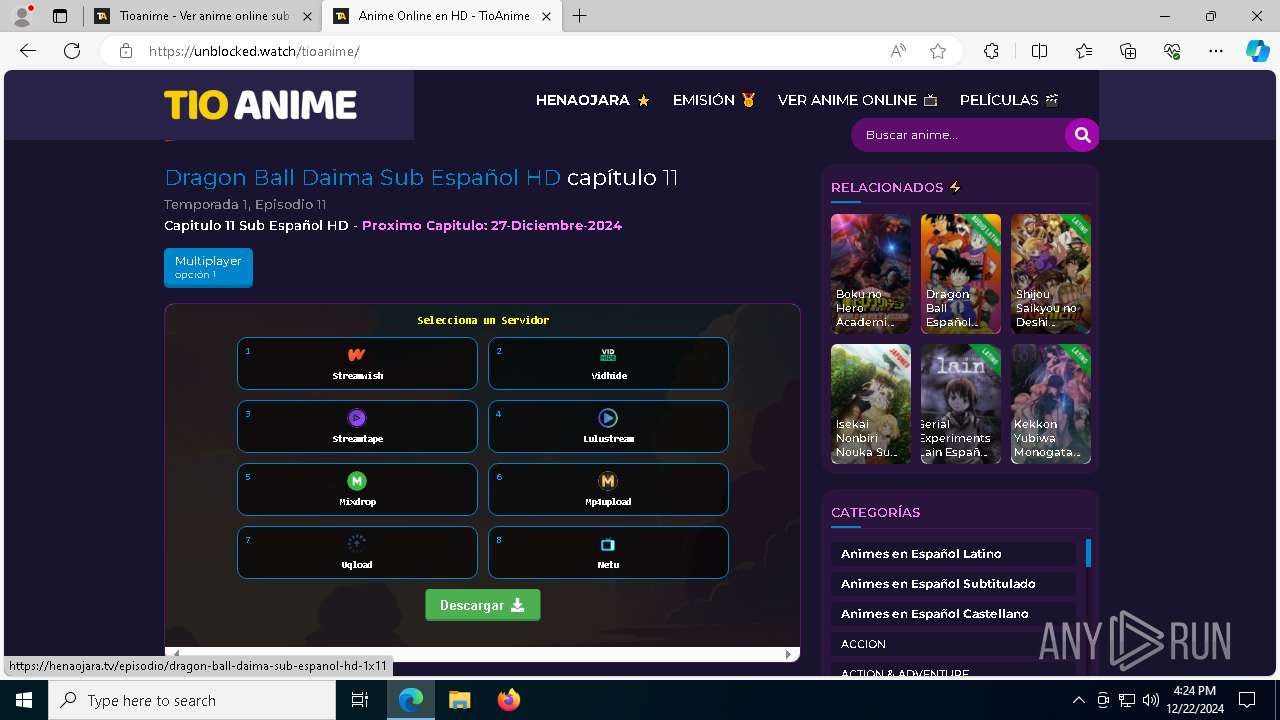Screen dimensions: 1280x720
Task: Select the Netu server
Action: click(608, 552)
